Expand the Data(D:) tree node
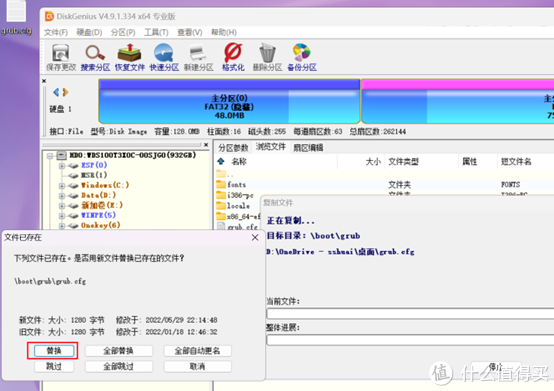The image size is (554, 391). coord(62,195)
